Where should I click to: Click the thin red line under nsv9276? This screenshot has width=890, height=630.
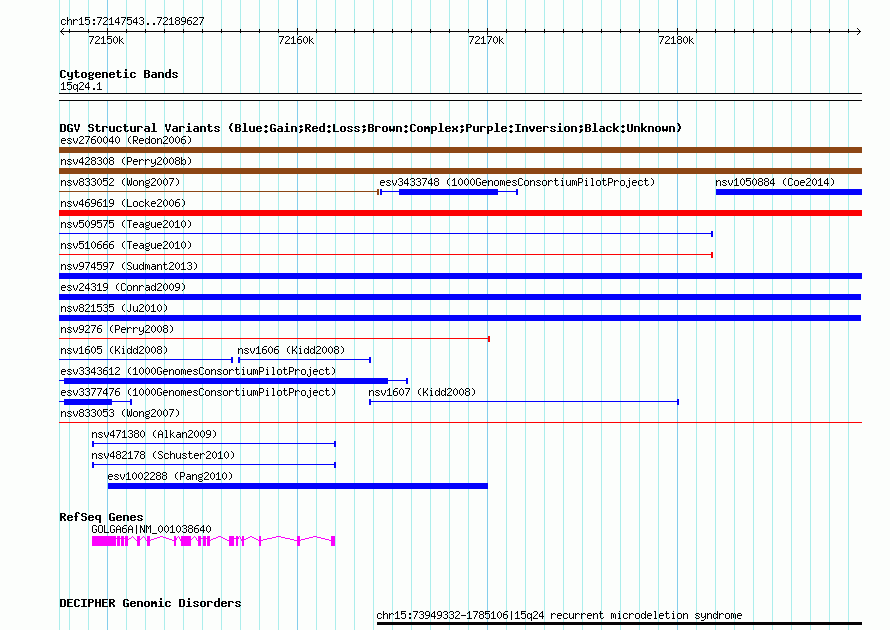pyautogui.click(x=274, y=339)
